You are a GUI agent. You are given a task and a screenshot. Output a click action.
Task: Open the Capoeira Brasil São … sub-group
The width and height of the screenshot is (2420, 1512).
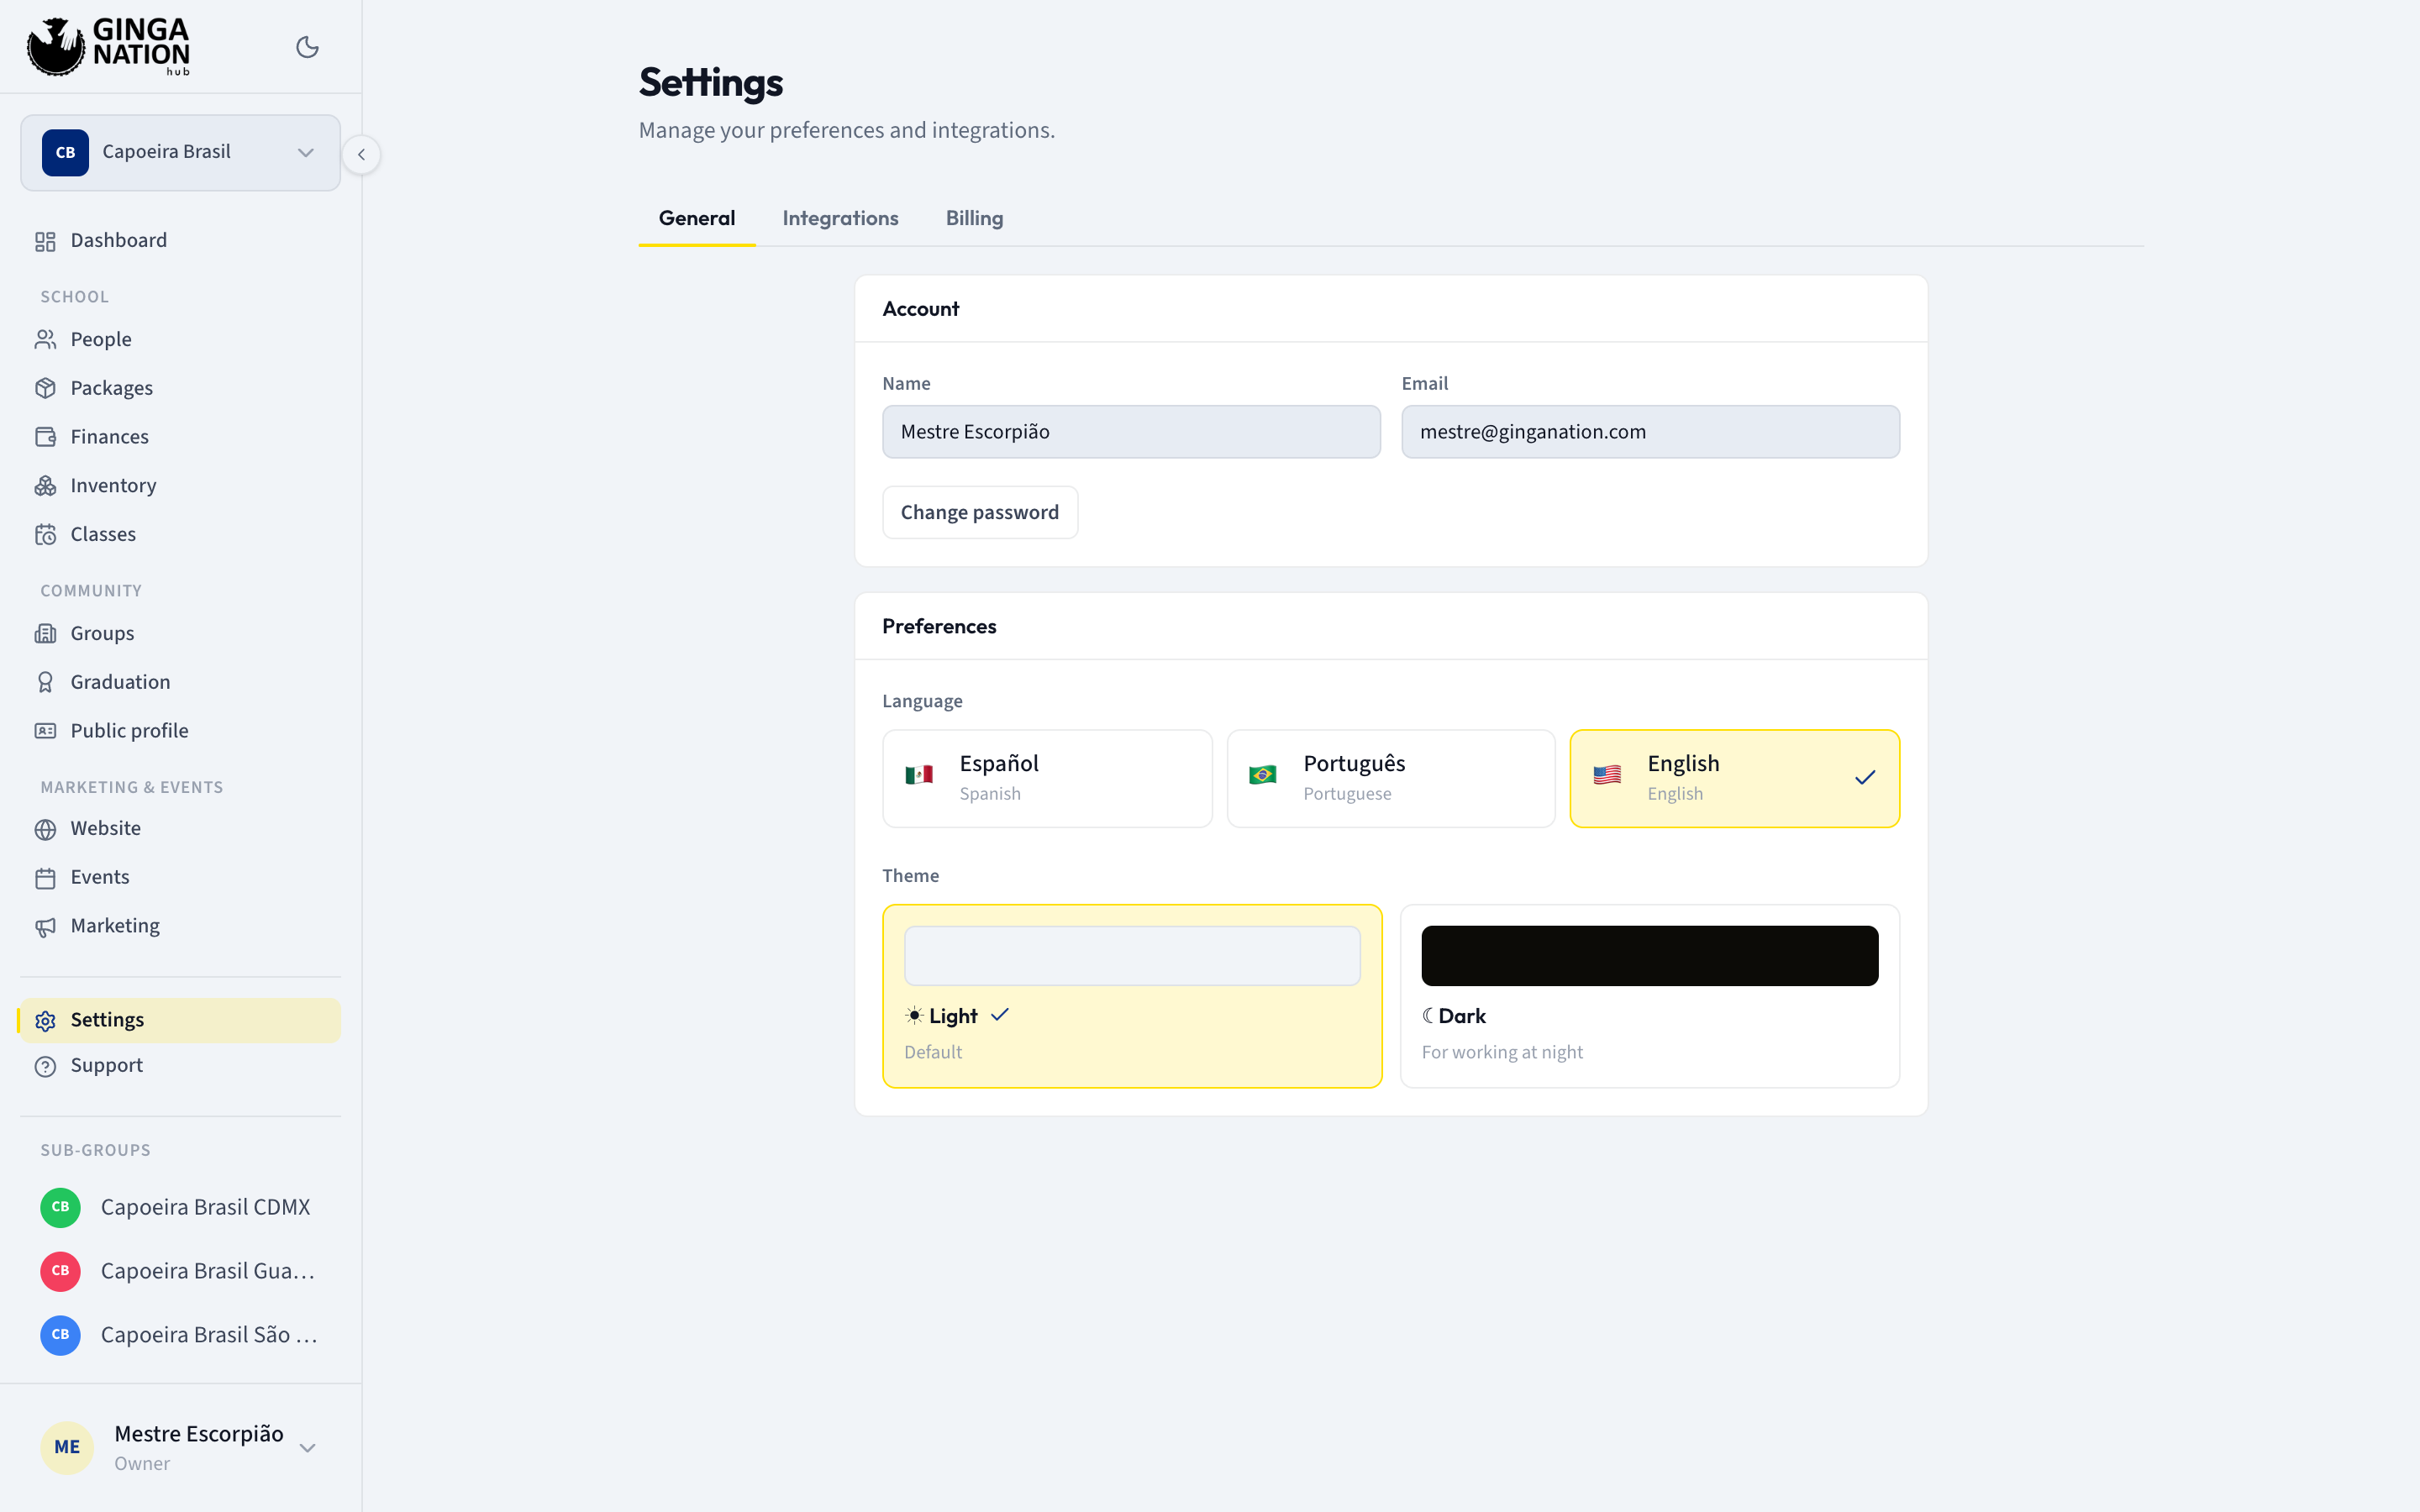[x=180, y=1335]
